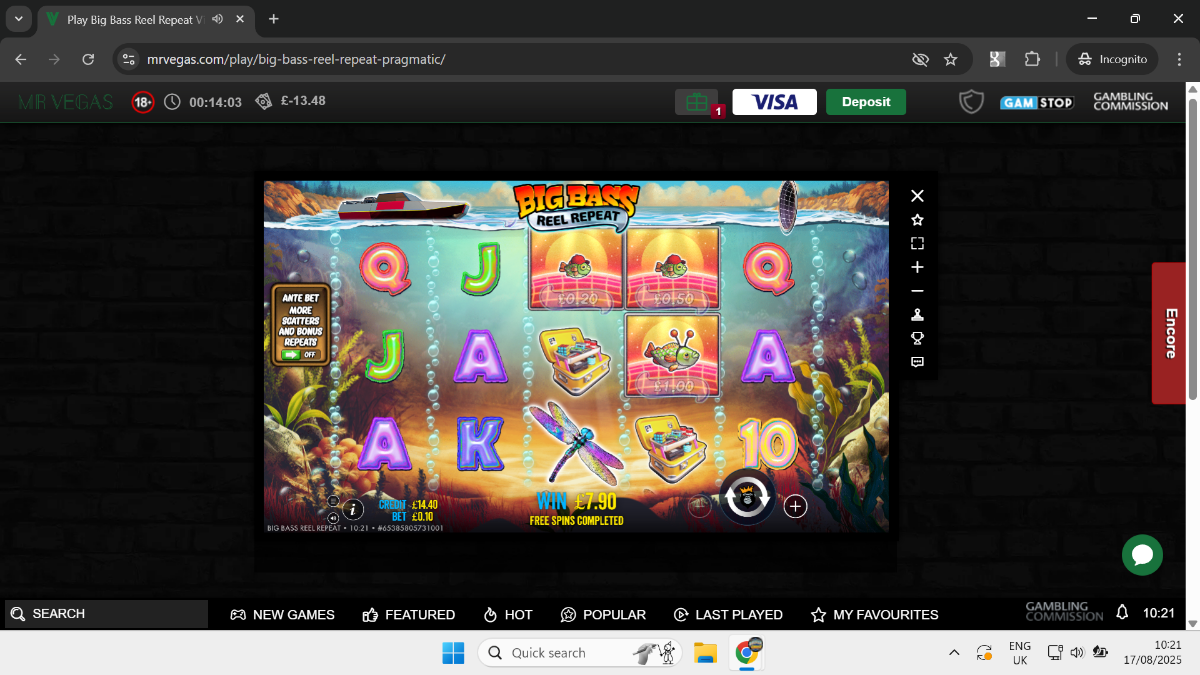Decrease bet with the minus button beside spin
Viewport: 1200px width, 675px height.
click(x=700, y=506)
